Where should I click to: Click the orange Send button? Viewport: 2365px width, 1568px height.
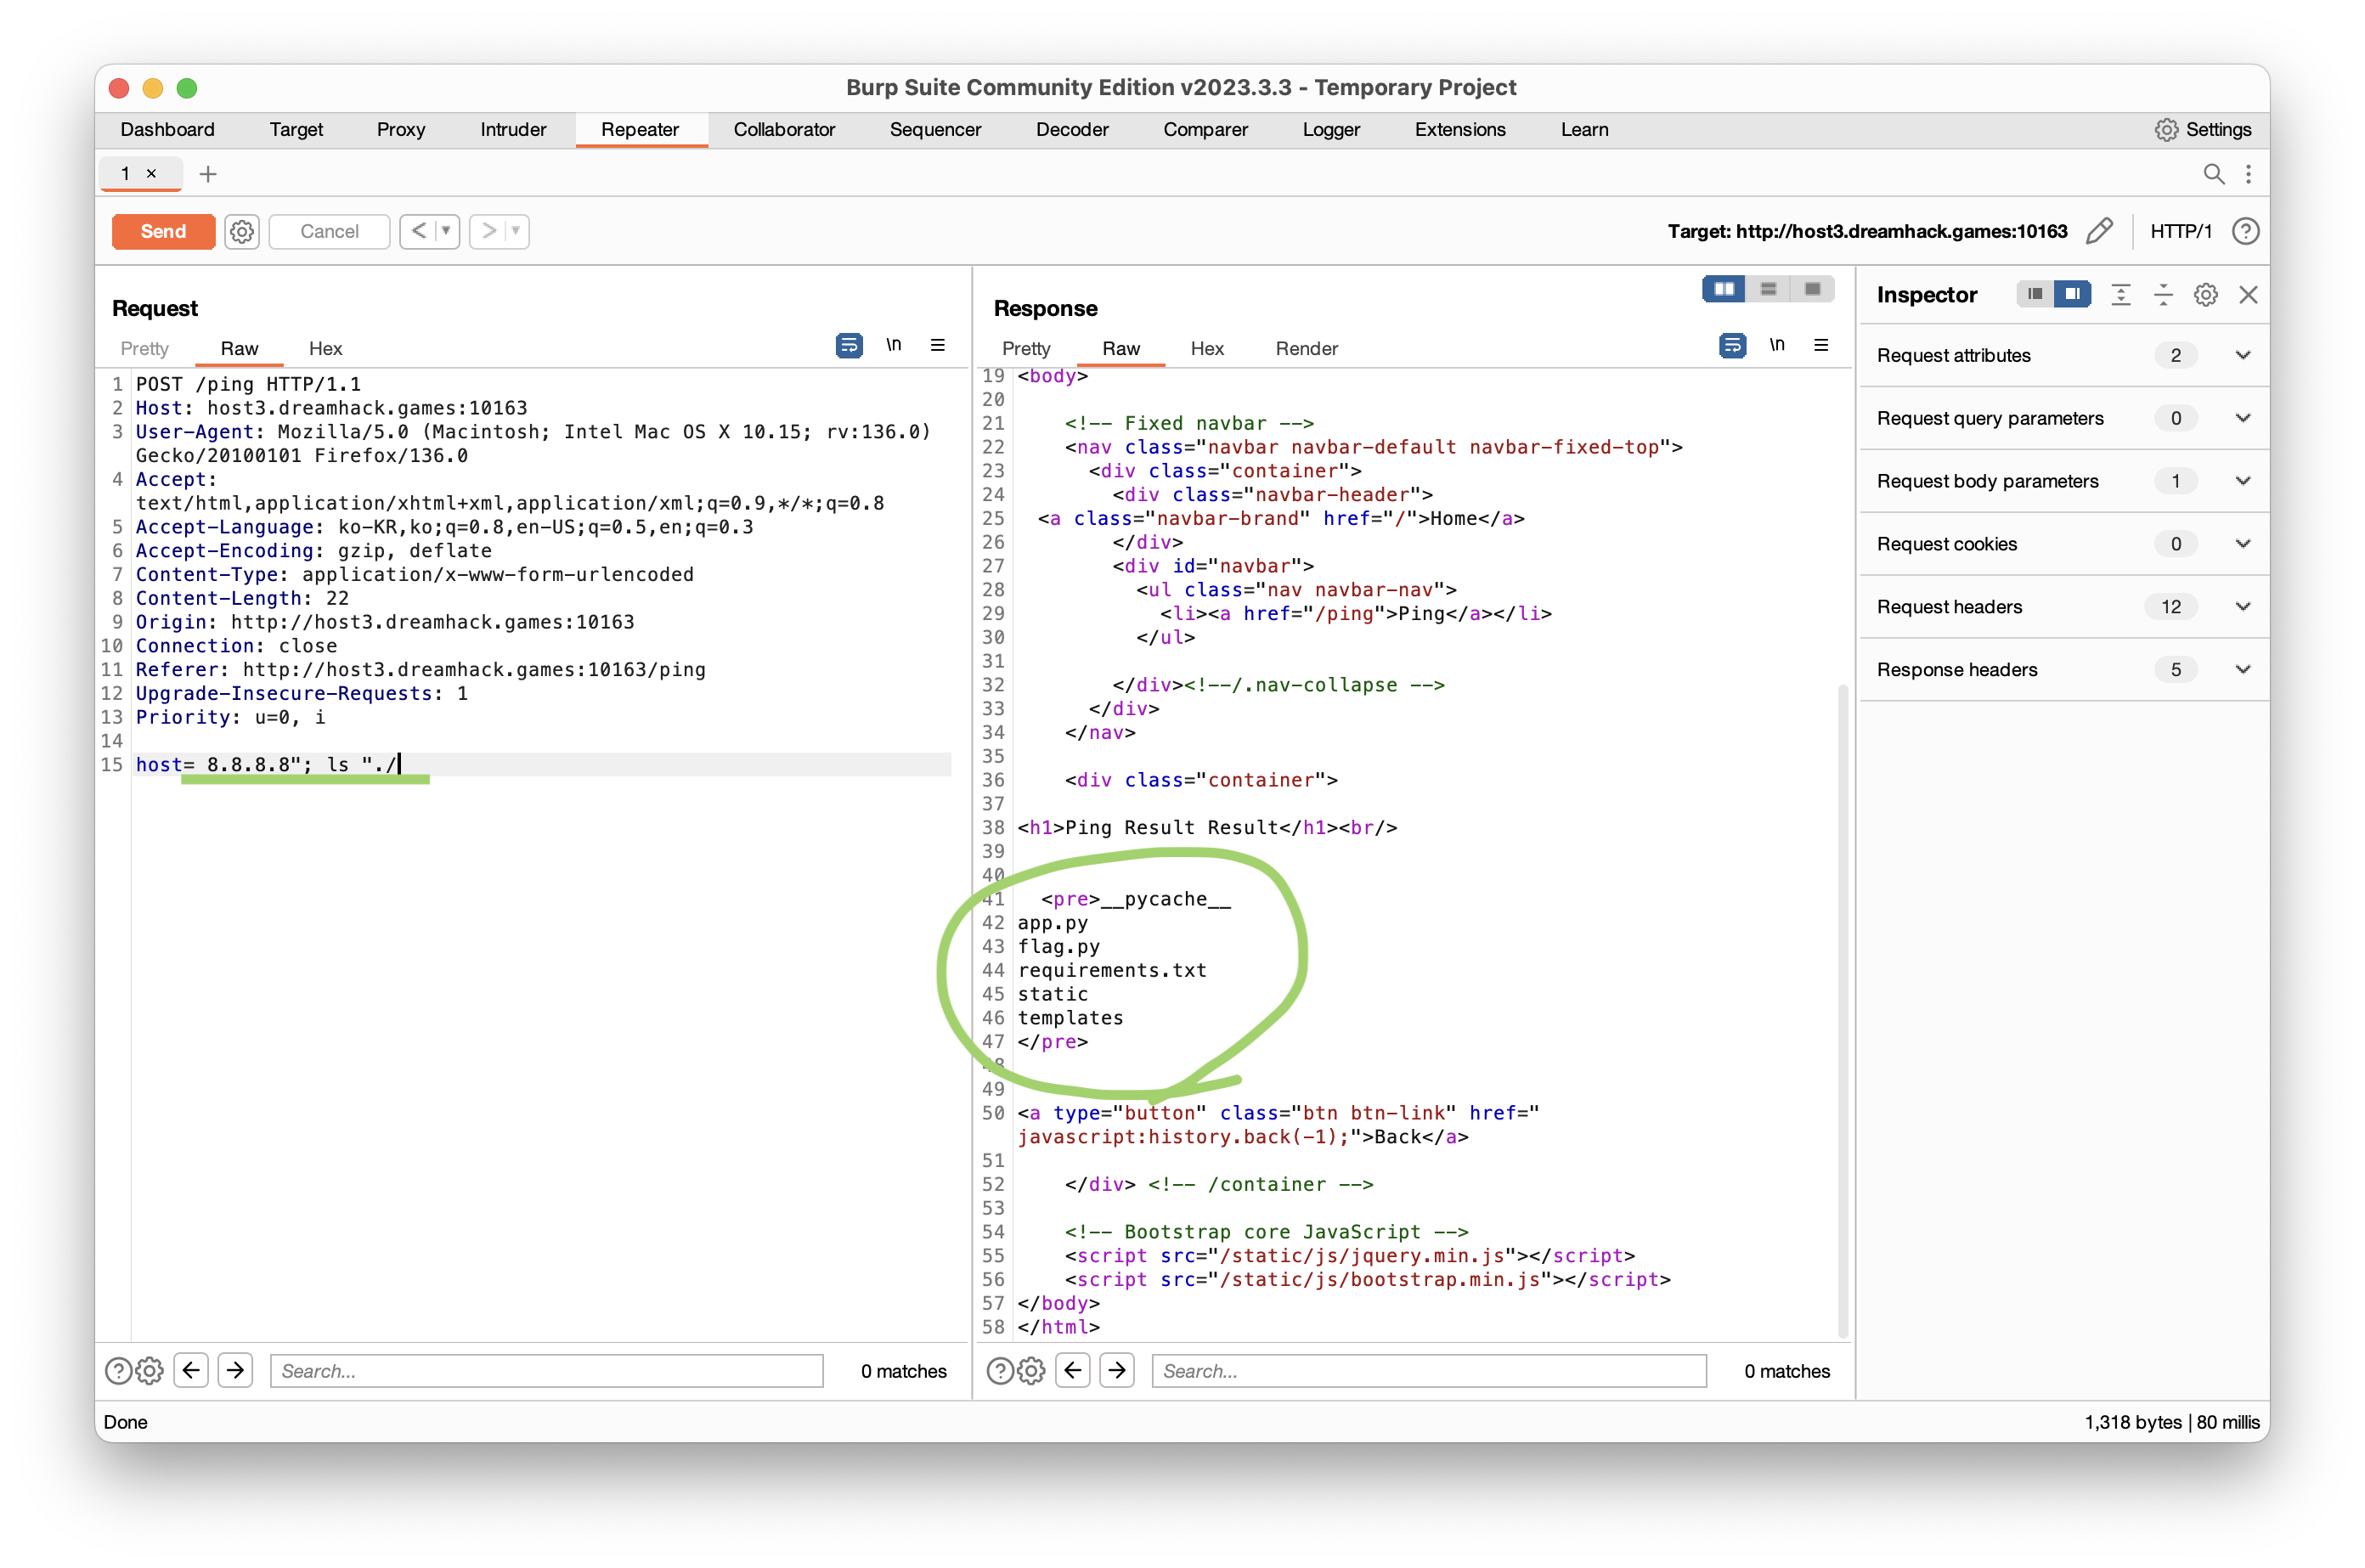coord(163,232)
